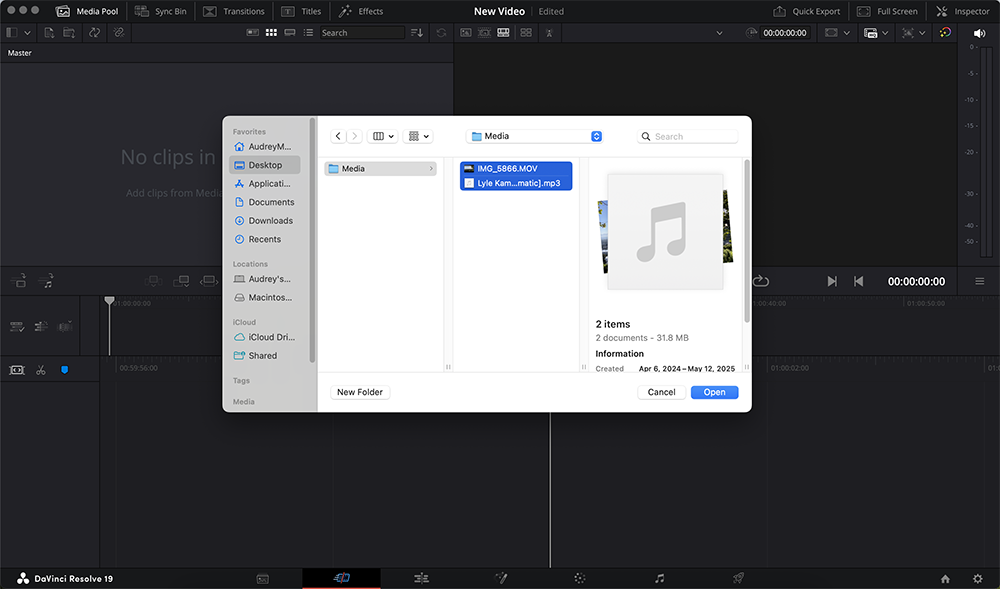1000x589 pixels.
Task: Open the Media Pool sort order dropdown
Action: pyautogui.click(x=417, y=32)
